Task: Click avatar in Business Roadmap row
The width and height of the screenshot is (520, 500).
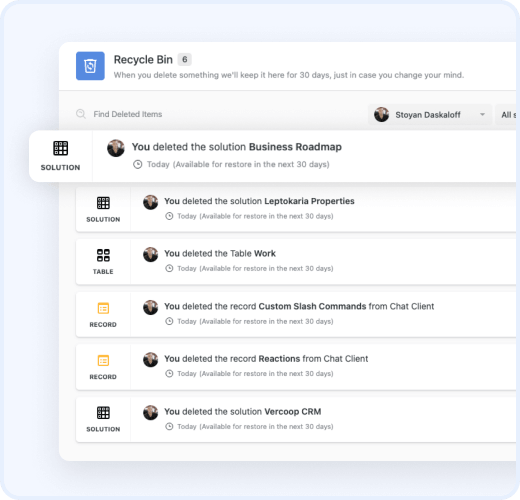Action: pos(116,148)
